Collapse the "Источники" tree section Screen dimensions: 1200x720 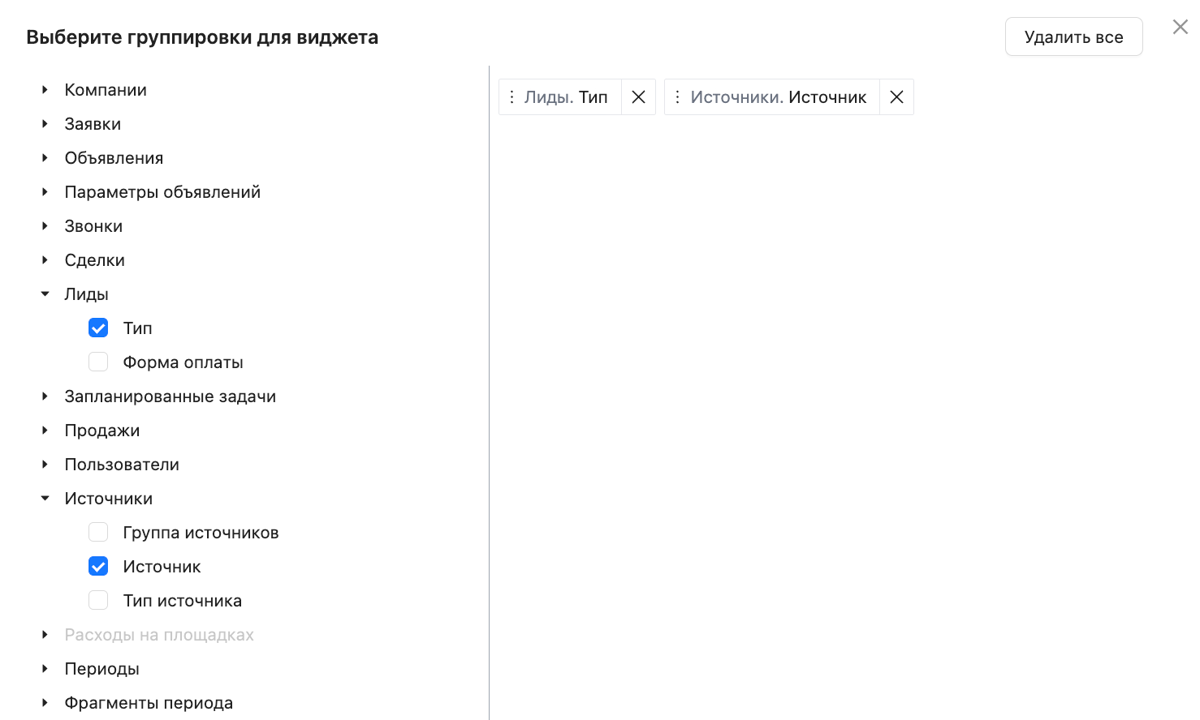pos(45,498)
